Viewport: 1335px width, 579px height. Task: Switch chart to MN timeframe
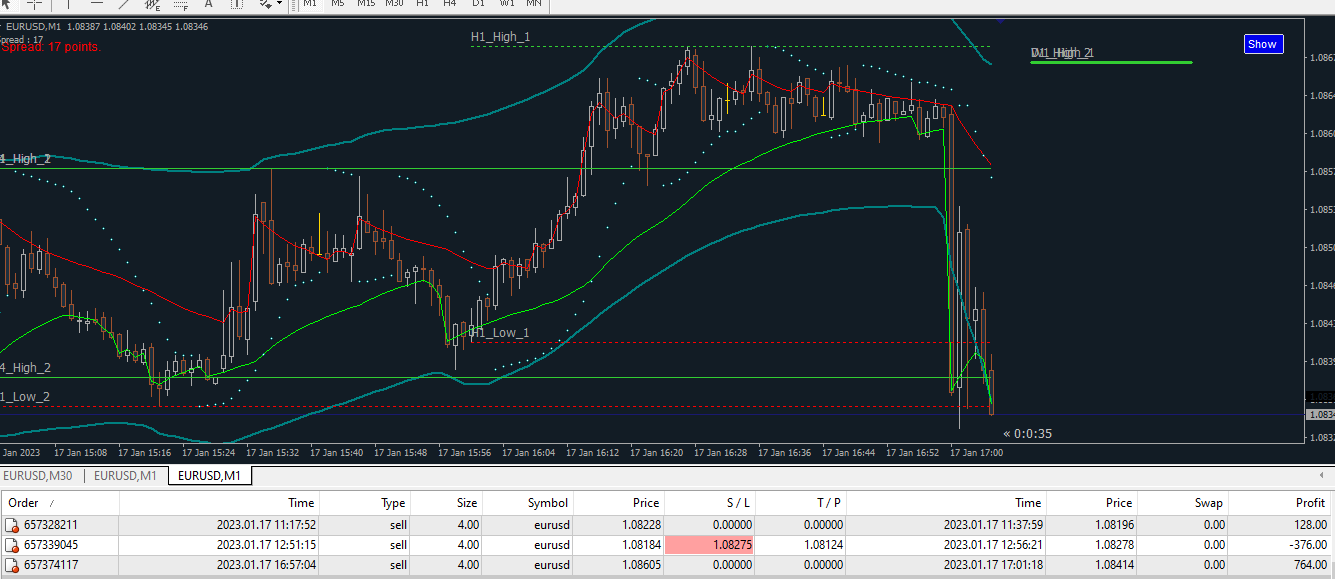(534, 4)
